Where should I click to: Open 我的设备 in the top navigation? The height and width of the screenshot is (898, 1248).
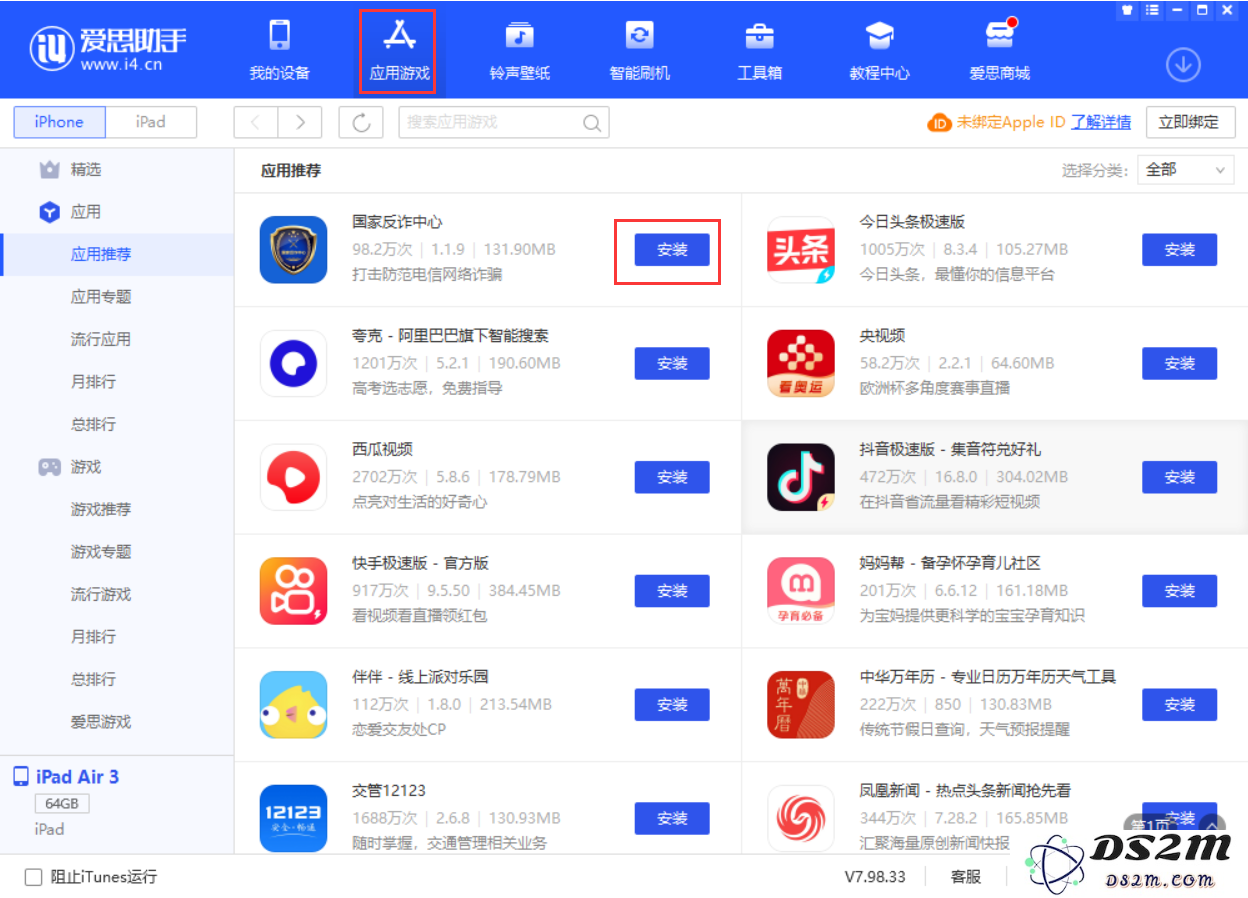[279, 50]
